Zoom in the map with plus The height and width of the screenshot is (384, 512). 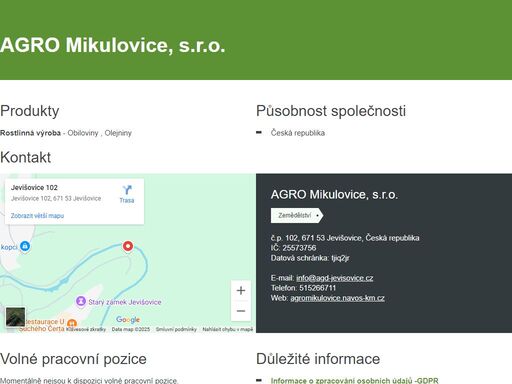point(241,291)
